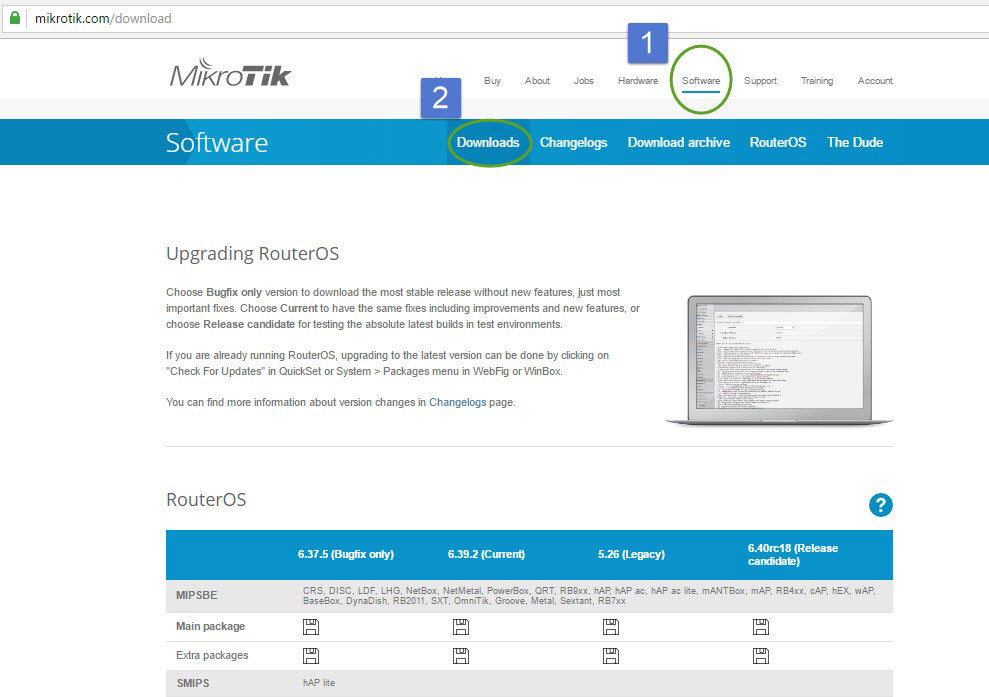Screen dimensions: 989x697
Task: Download Main package for 6.39.2 Current
Action: coord(461,627)
